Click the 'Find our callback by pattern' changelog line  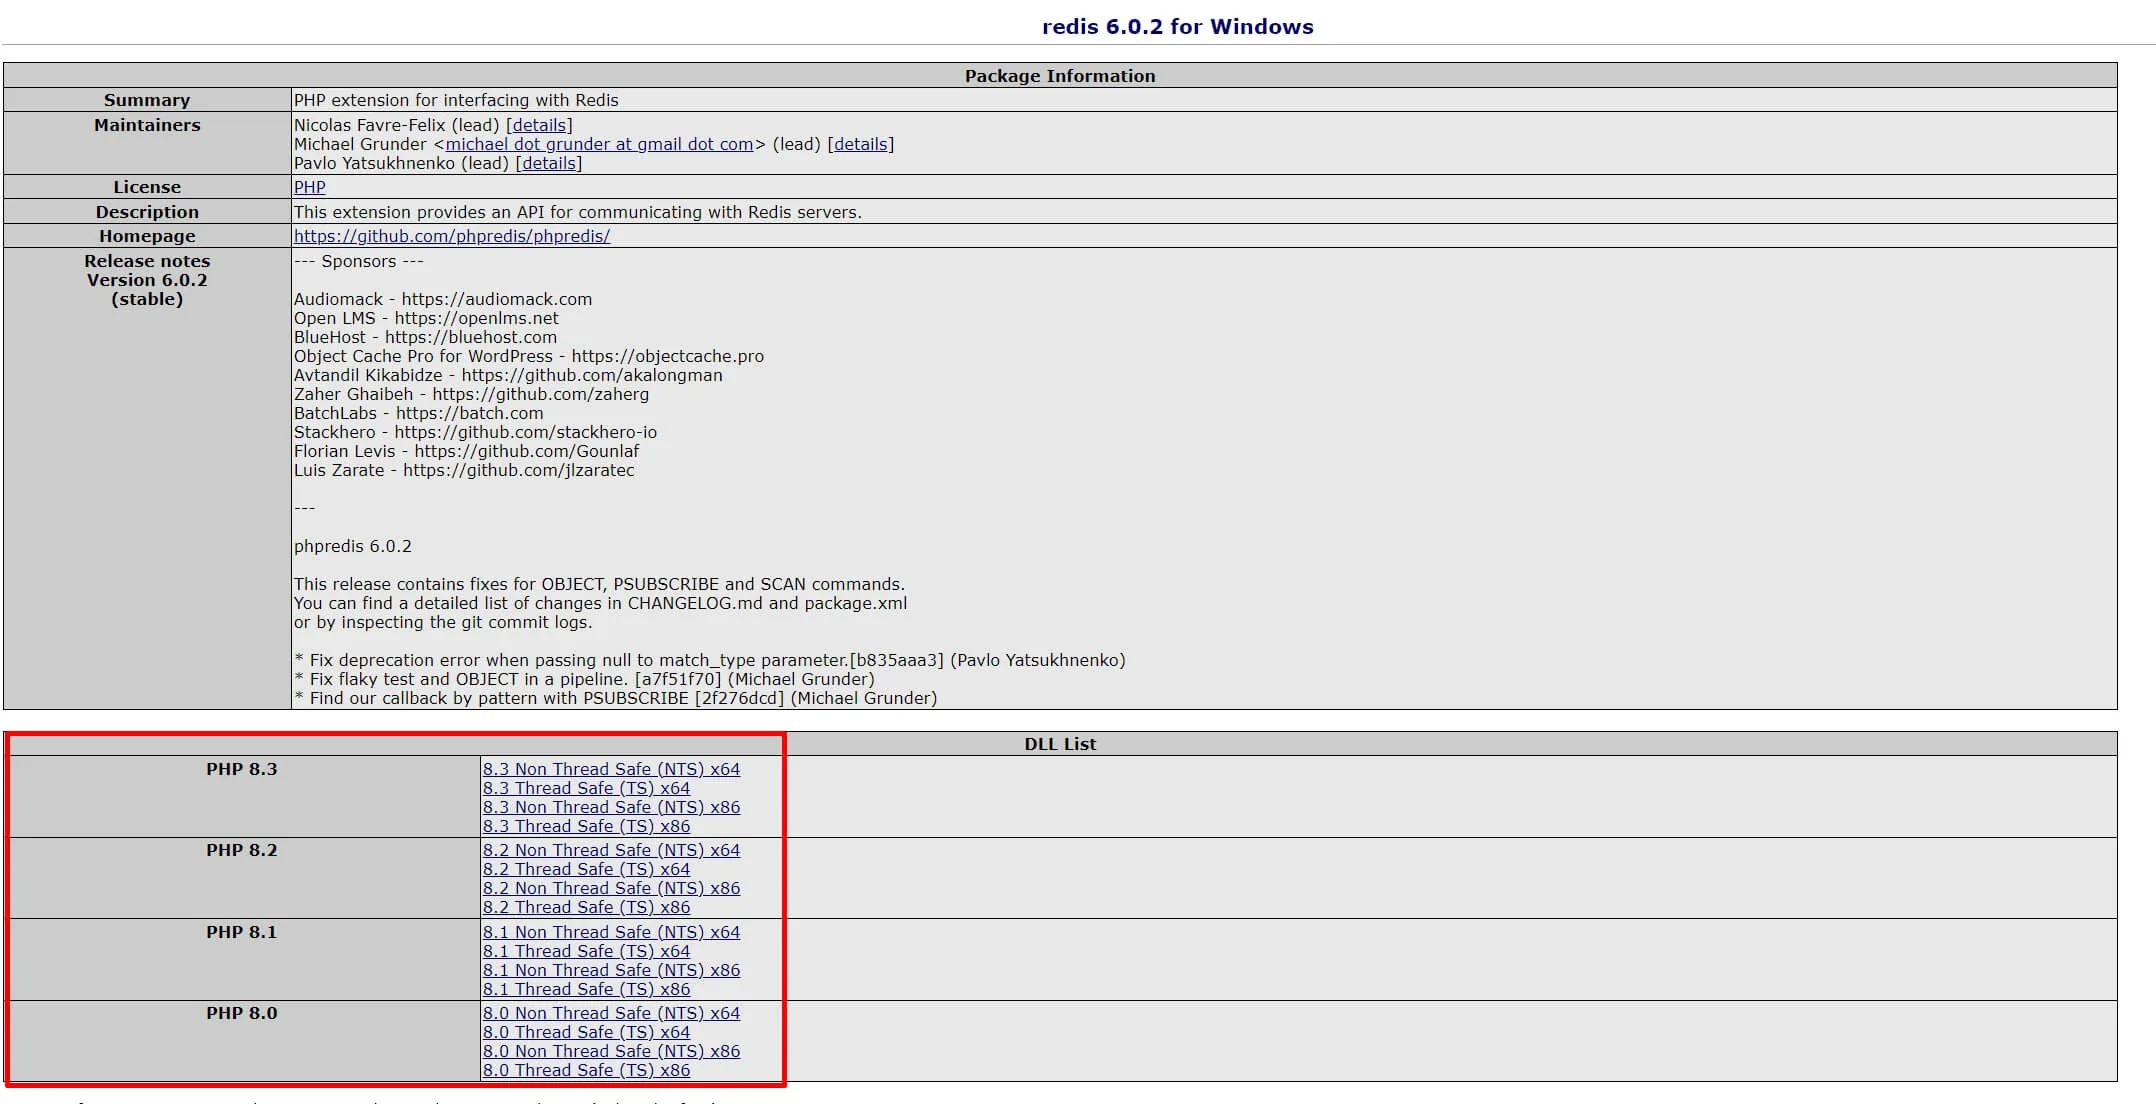(615, 698)
